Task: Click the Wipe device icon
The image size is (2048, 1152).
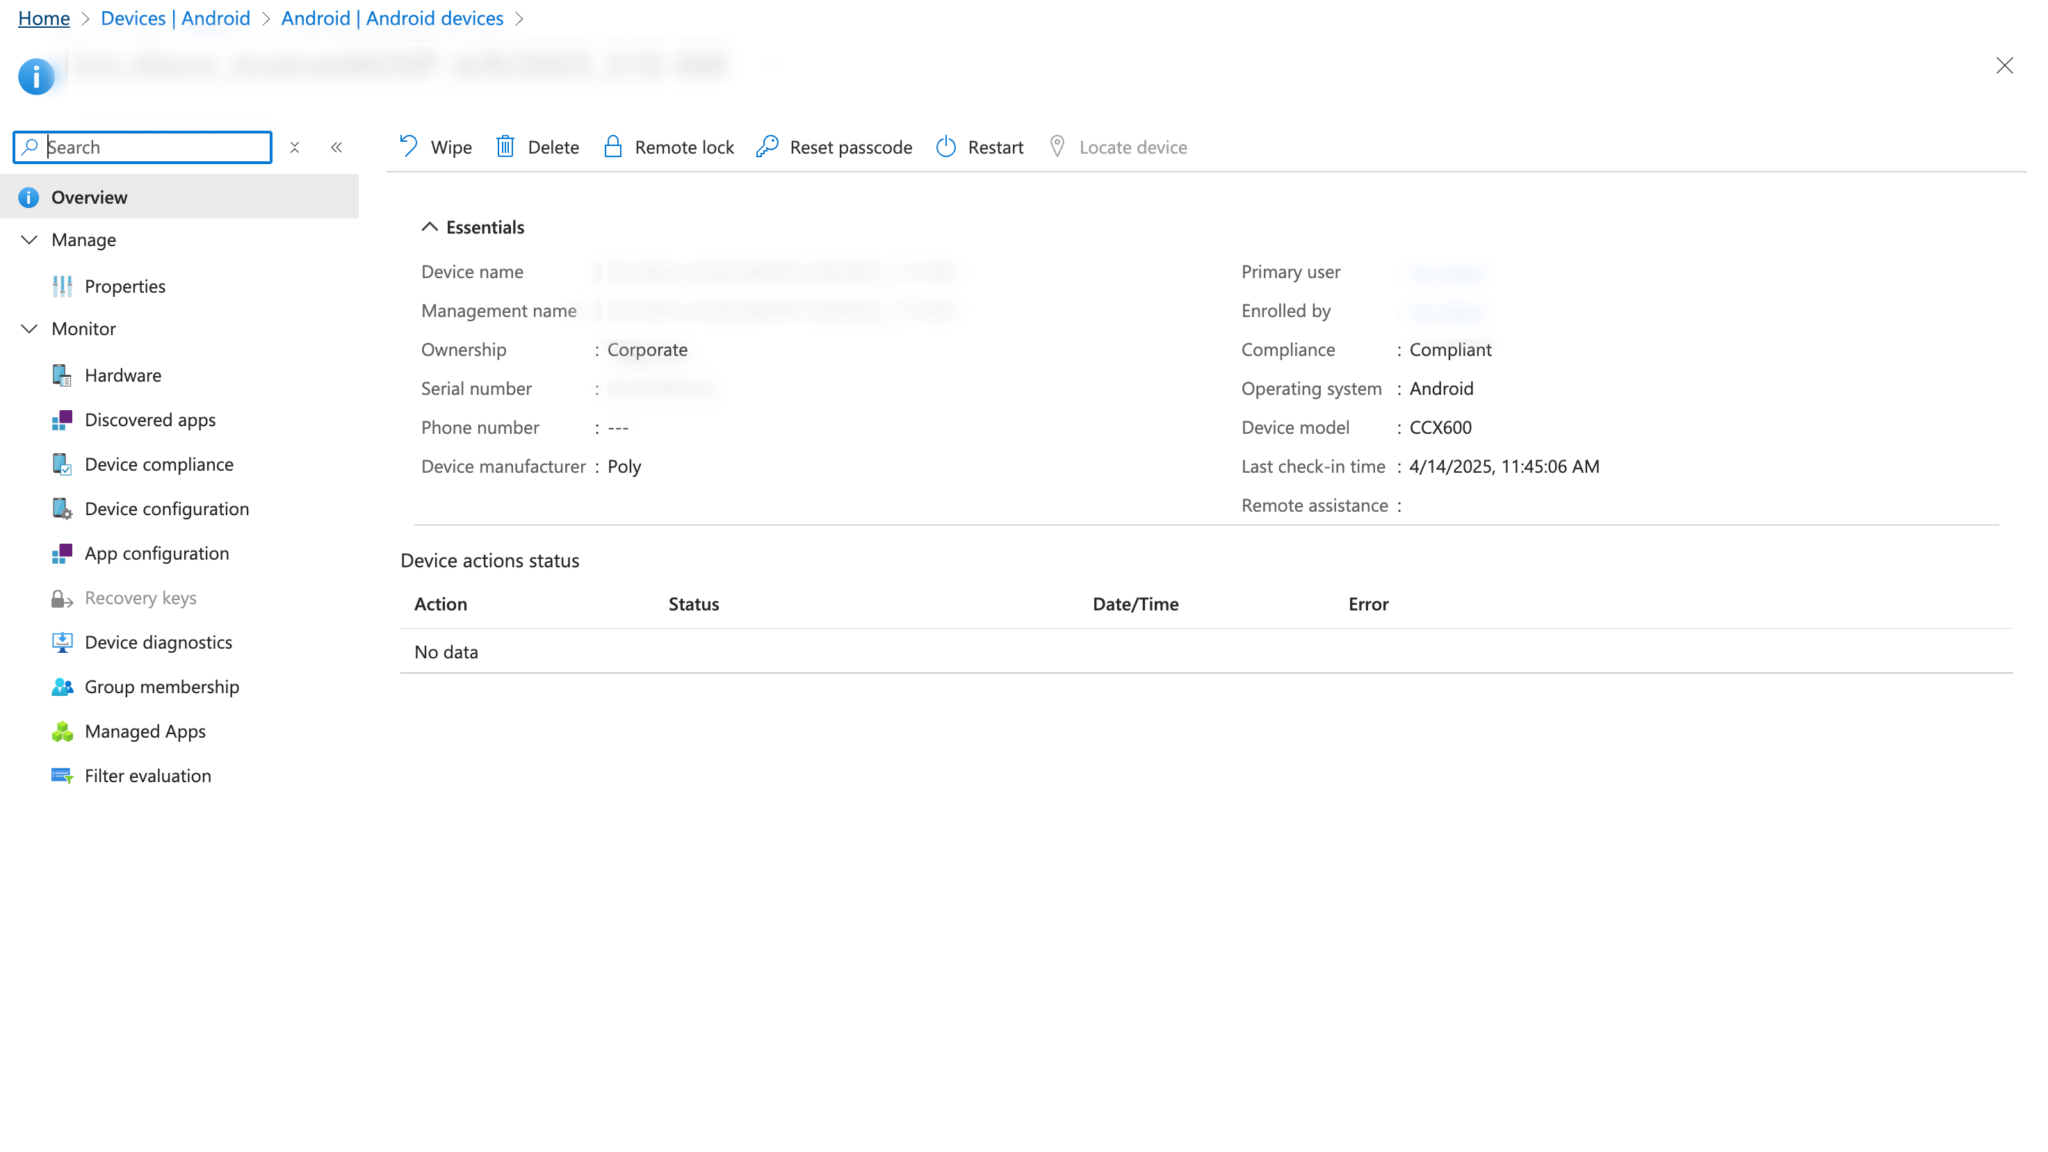Action: 408,147
